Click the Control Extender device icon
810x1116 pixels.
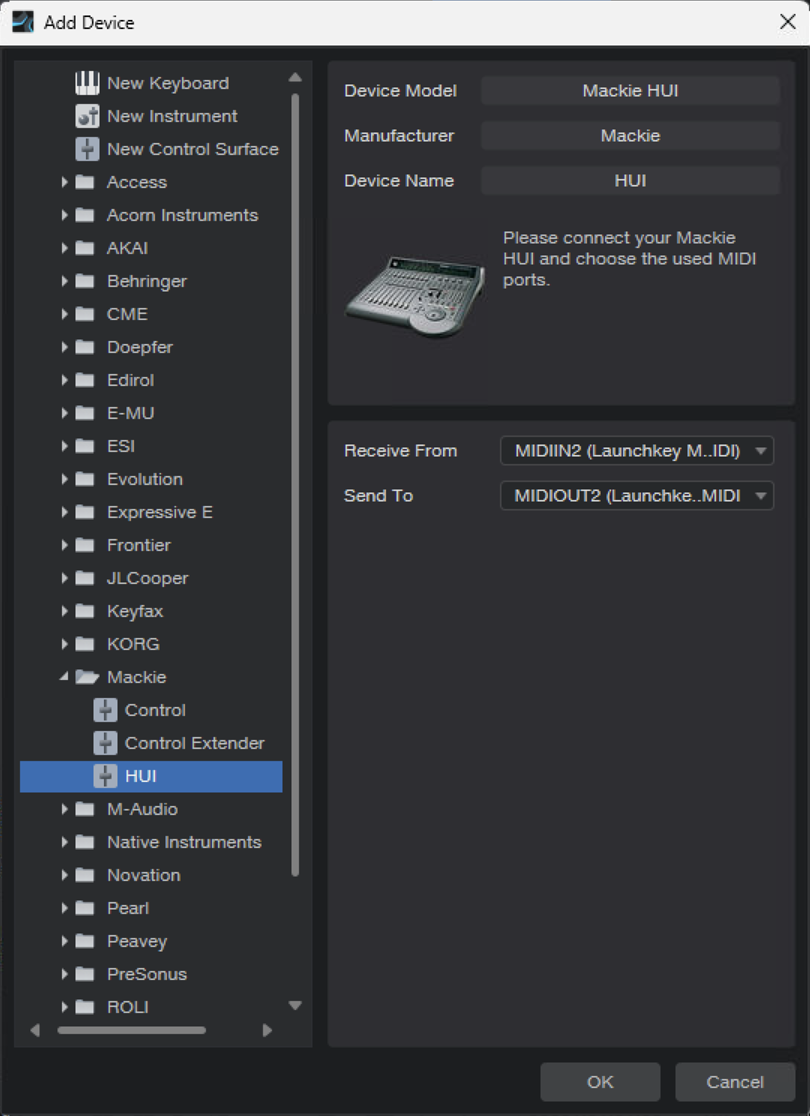point(105,743)
